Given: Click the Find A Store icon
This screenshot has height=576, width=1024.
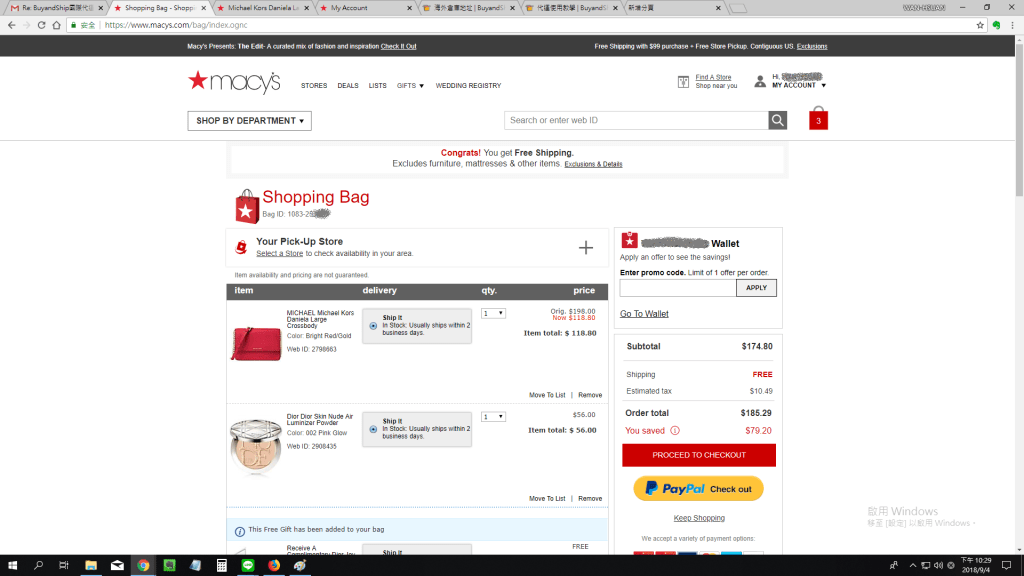Looking at the screenshot, I should (683, 82).
